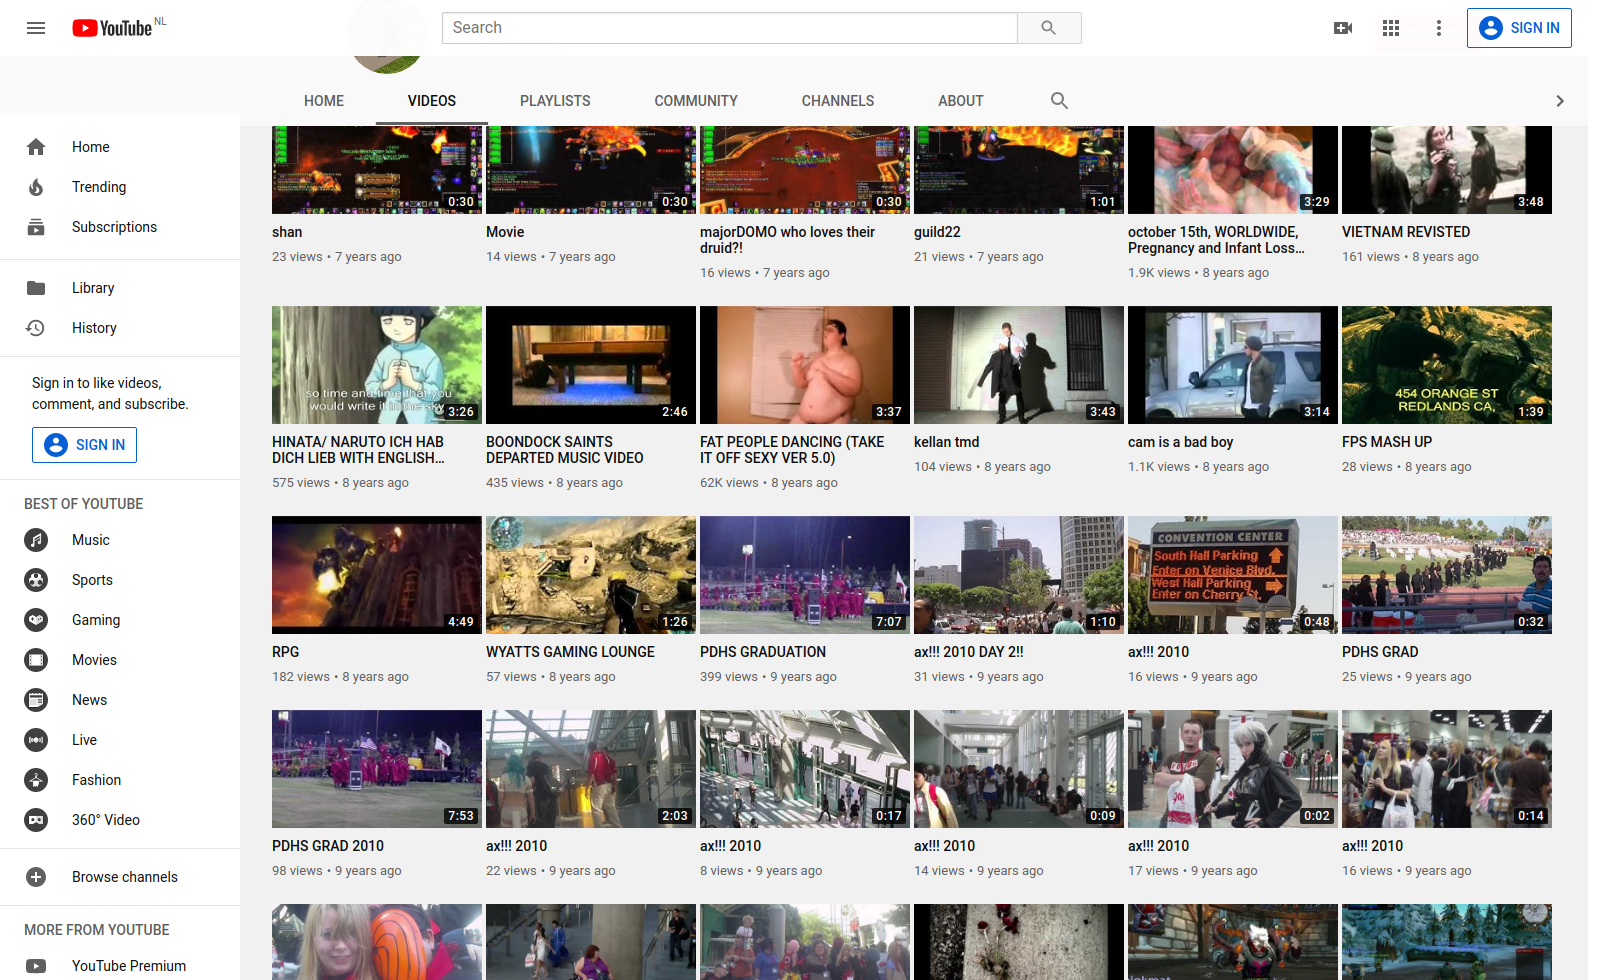Click the YouTube logo

pyautogui.click(x=112, y=28)
